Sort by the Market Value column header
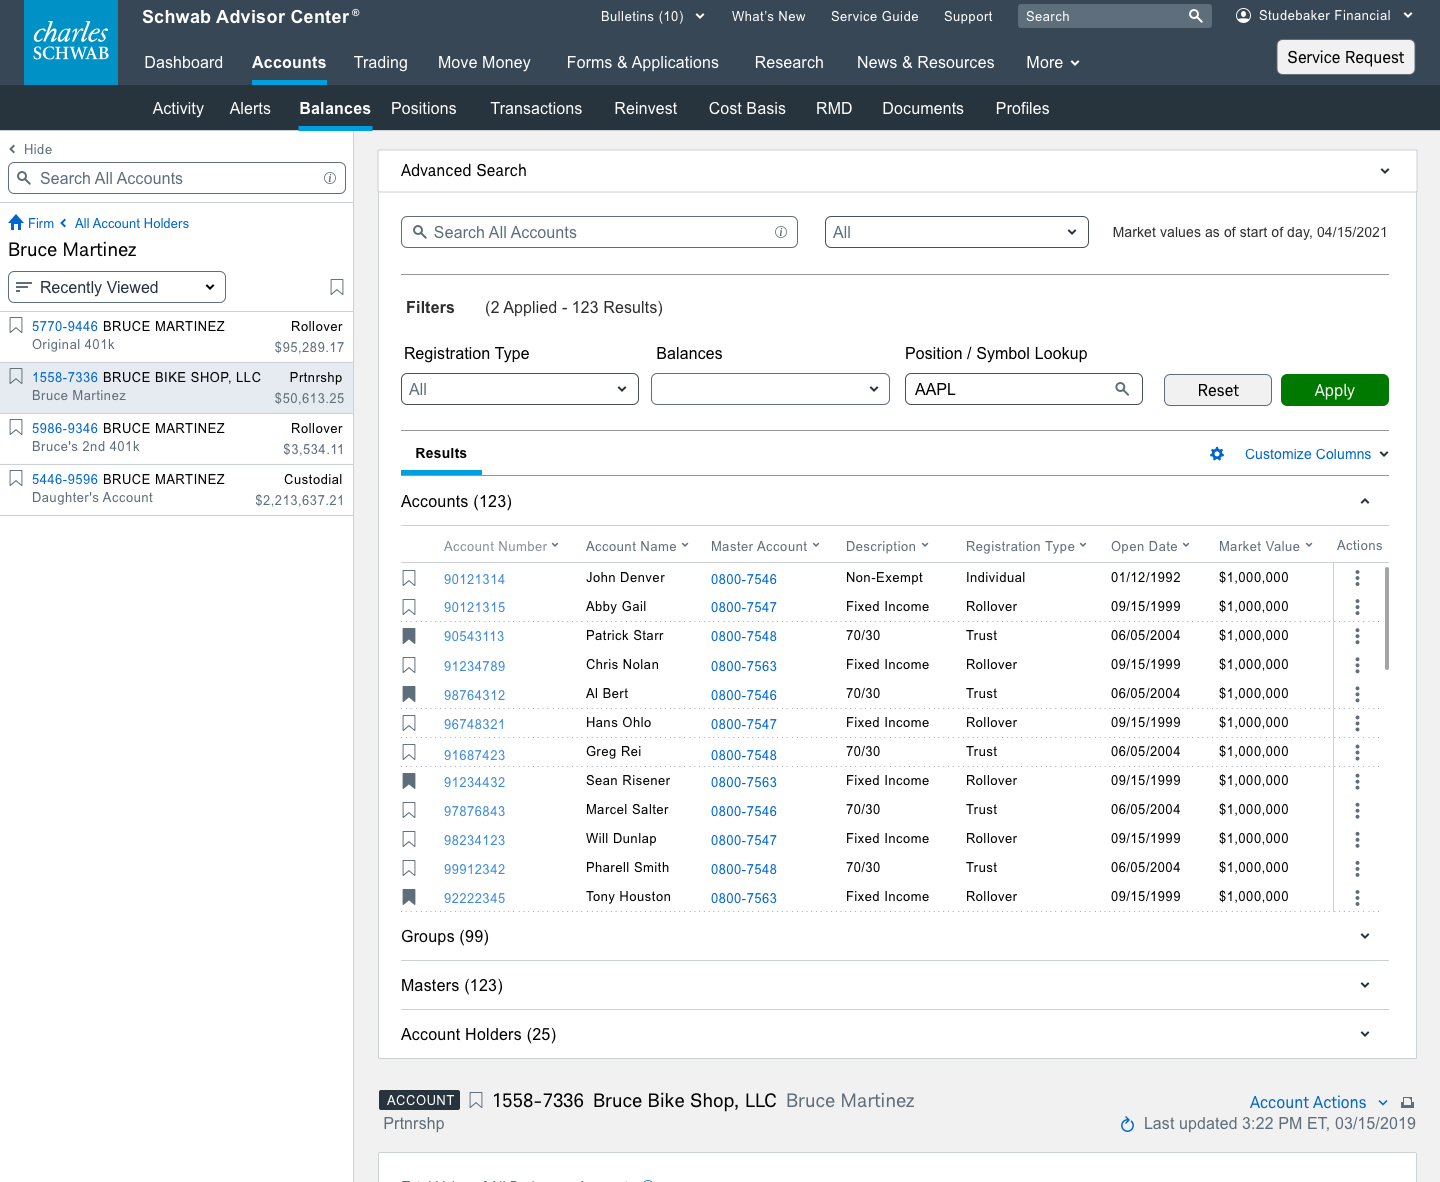 1265,546
